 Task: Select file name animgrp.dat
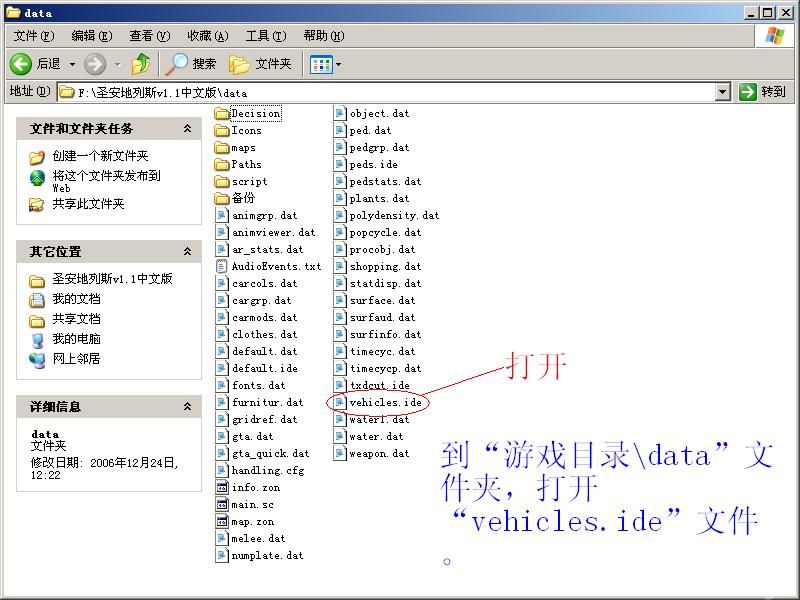264,215
